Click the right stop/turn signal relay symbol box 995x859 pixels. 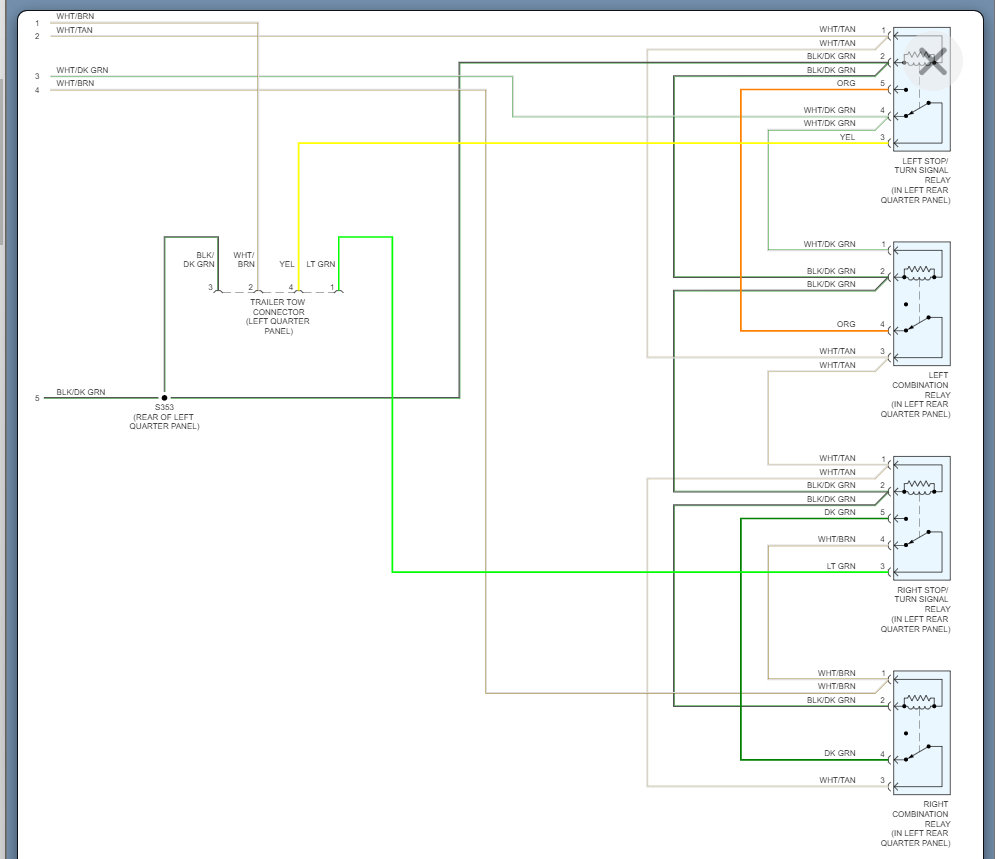click(x=921, y=518)
